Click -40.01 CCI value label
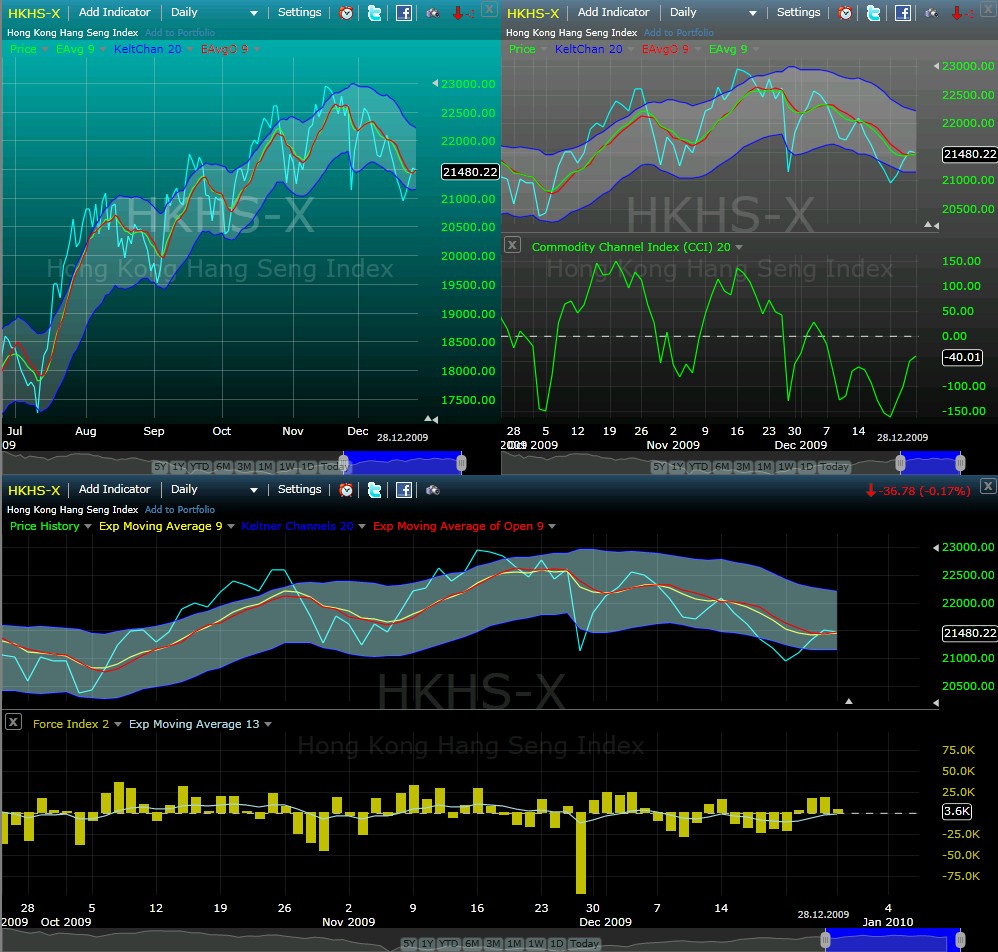The height and width of the screenshot is (952, 998). [x=962, y=357]
